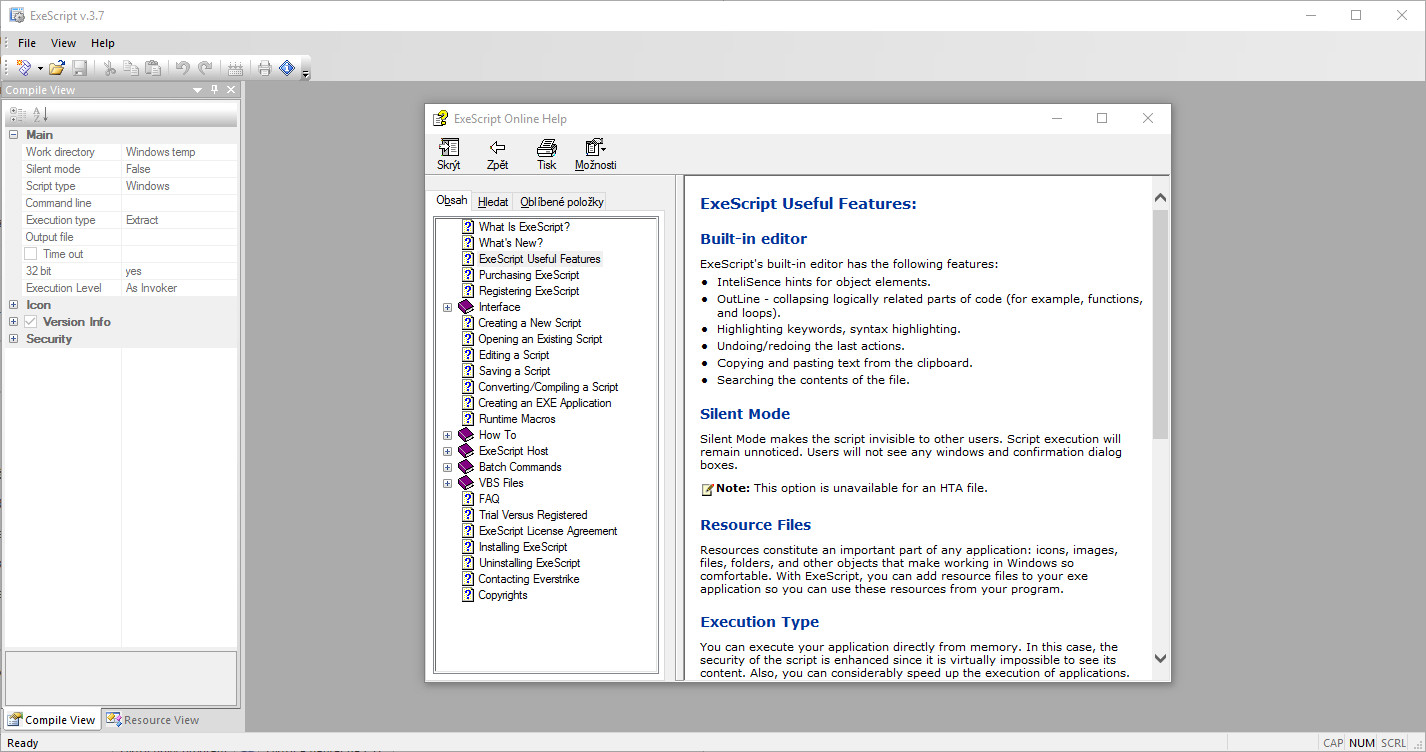Sort properties alphabetically
1426x752 pixels.
pyautogui.click(x=41, y=115)
